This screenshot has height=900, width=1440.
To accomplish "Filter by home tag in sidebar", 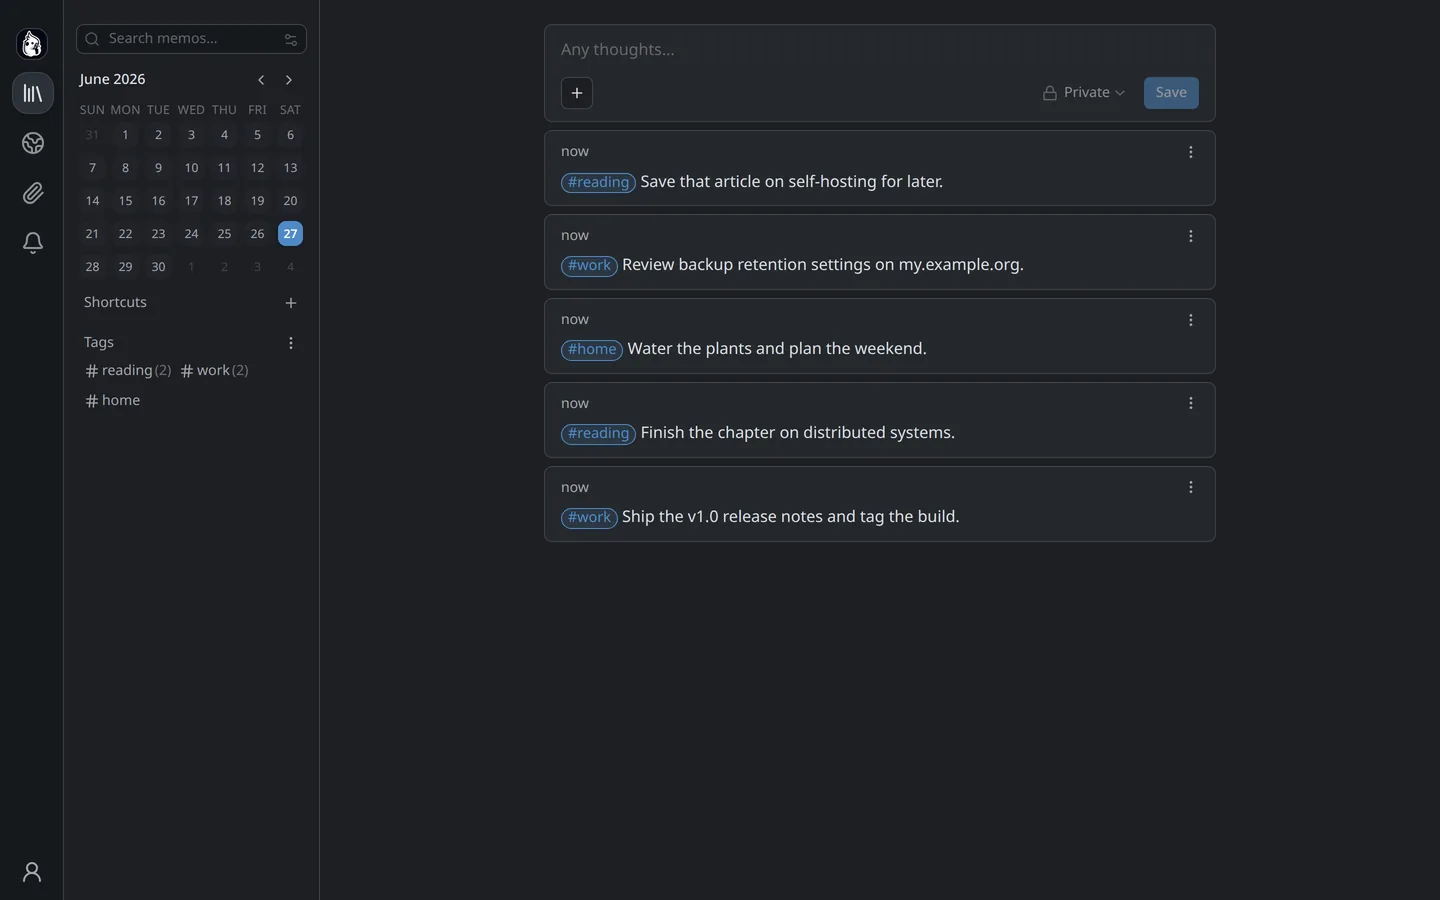I will [x=113, y=401].
